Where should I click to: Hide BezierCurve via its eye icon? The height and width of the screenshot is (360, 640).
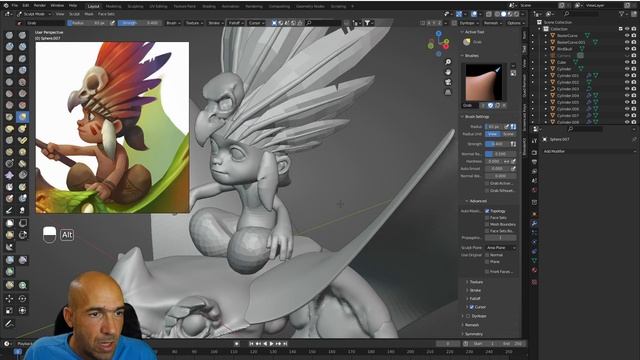click(627, 36)
